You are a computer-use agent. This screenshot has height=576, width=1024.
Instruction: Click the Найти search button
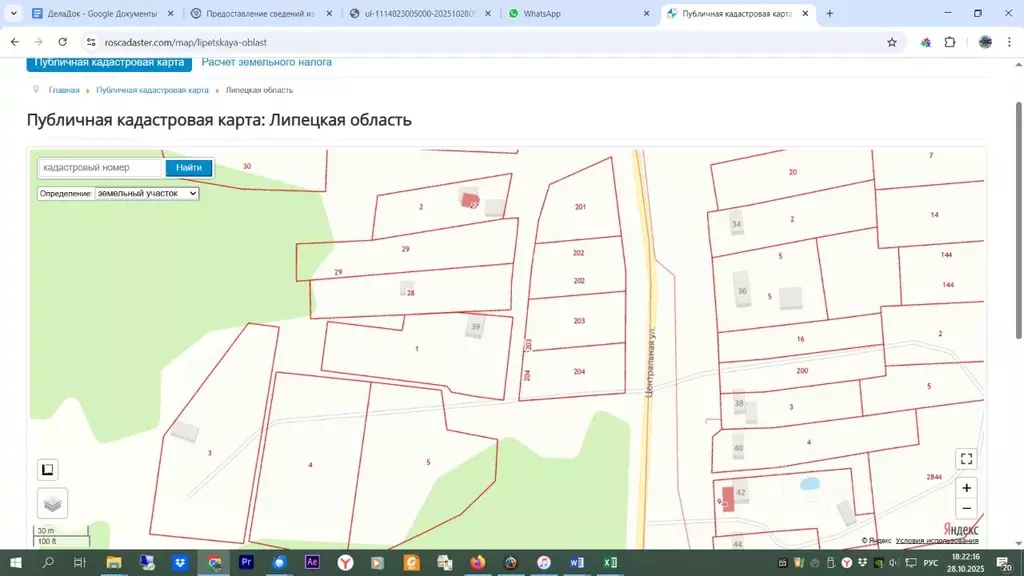pos(189,168)
